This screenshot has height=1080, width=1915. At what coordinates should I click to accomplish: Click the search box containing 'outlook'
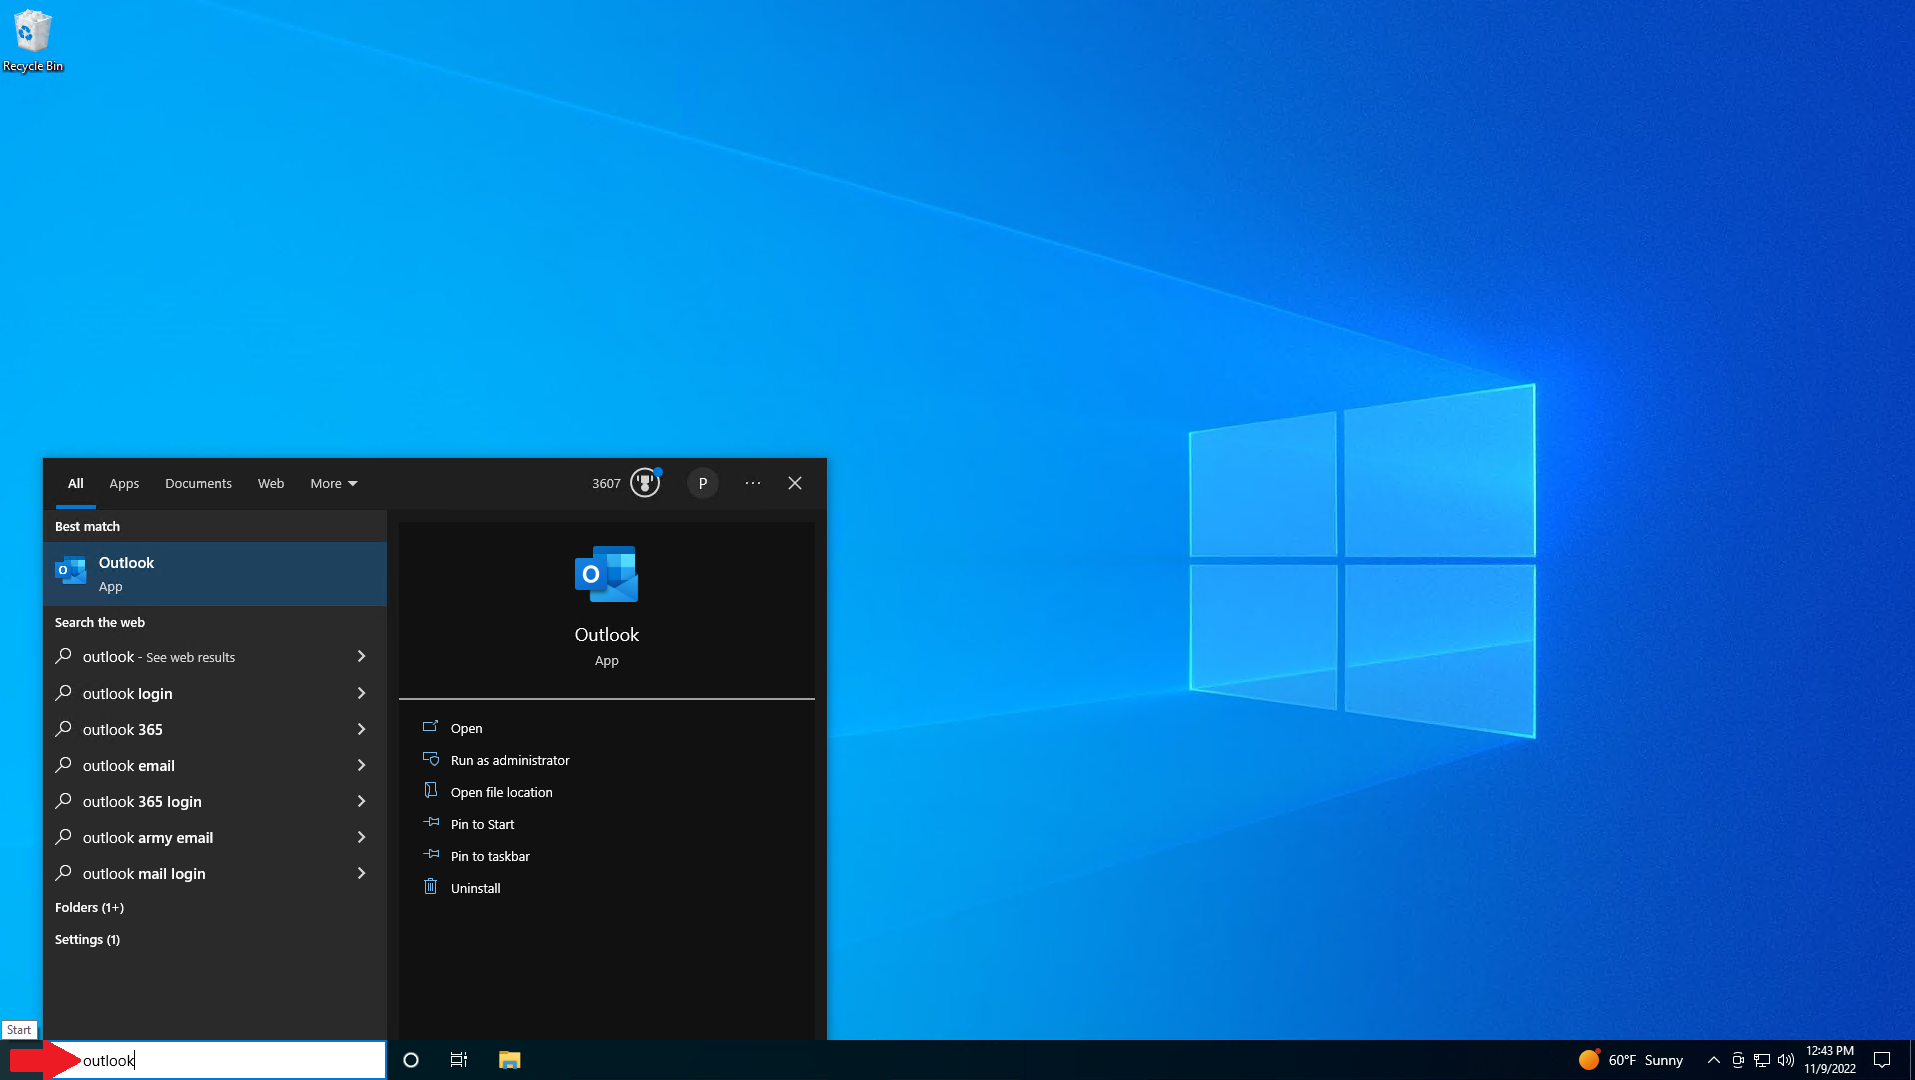(x=215, y=1060)
